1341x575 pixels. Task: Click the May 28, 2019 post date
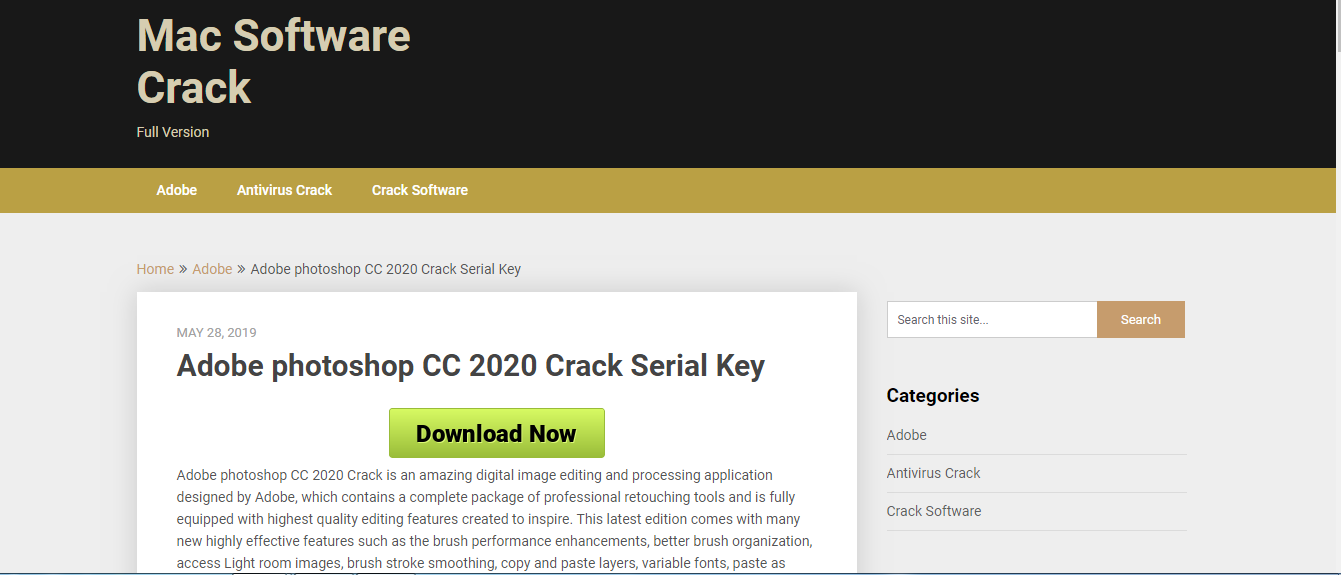tap(216, 333)
